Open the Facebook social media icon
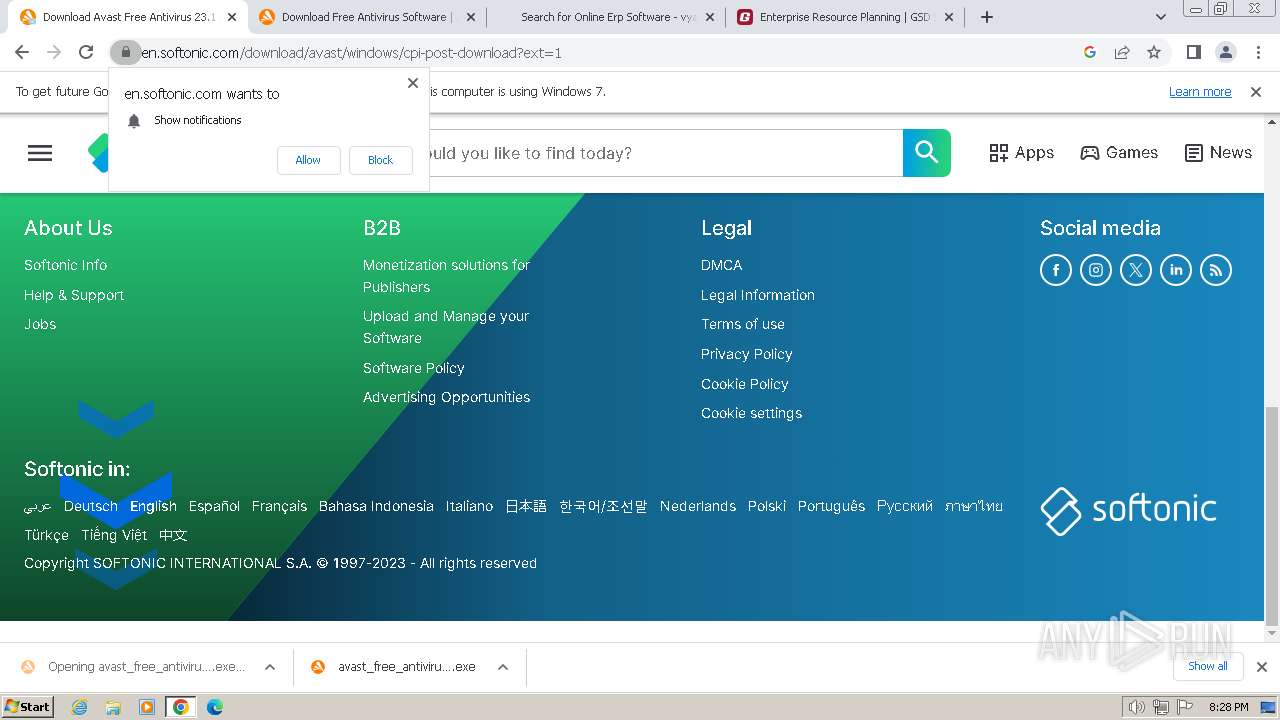 click(x=1056, y=270)
